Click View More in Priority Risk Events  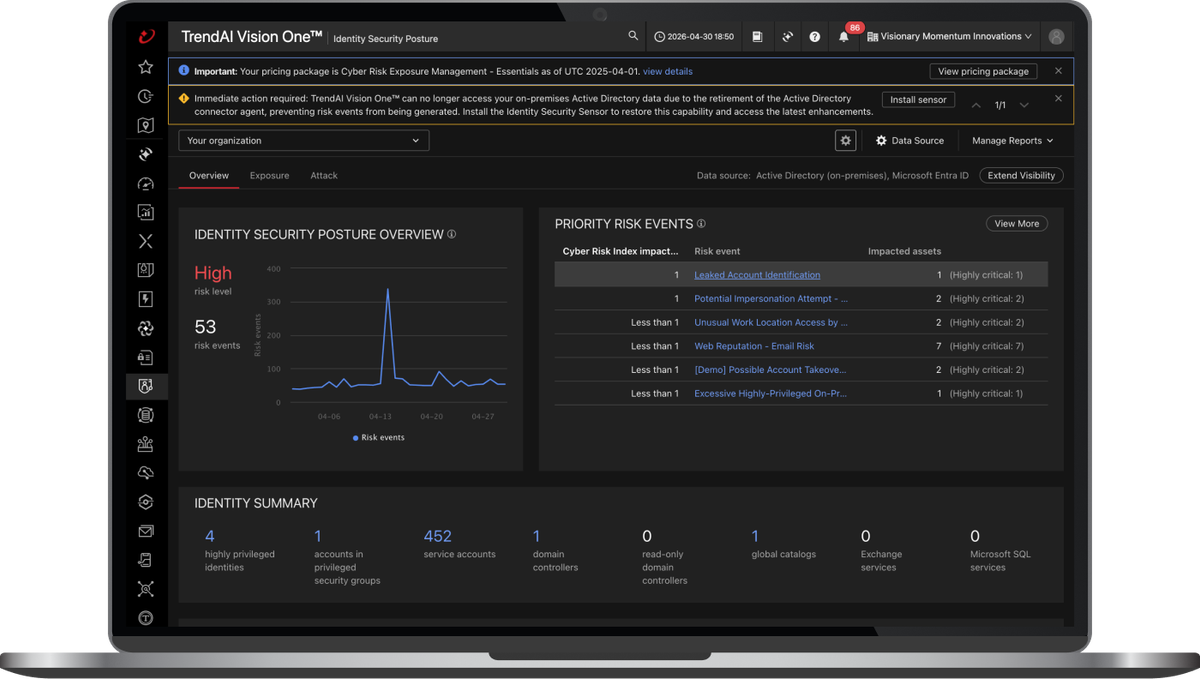(x=1017, y=224)
